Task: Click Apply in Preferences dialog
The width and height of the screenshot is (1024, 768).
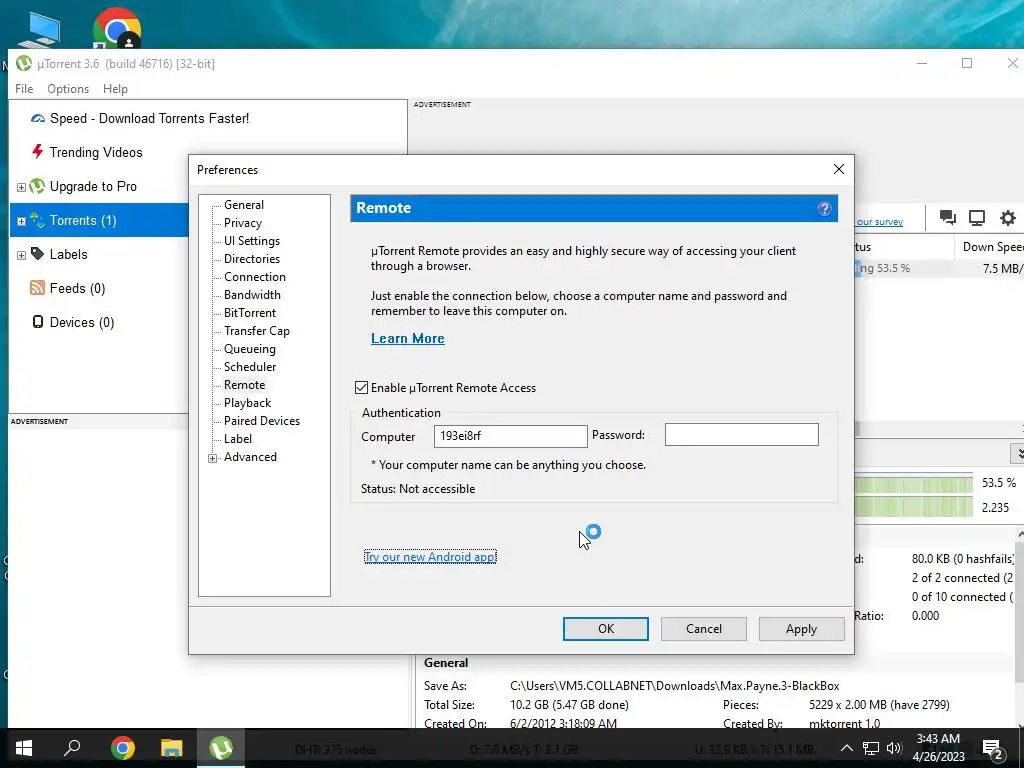Action: (x=801, y=629)
